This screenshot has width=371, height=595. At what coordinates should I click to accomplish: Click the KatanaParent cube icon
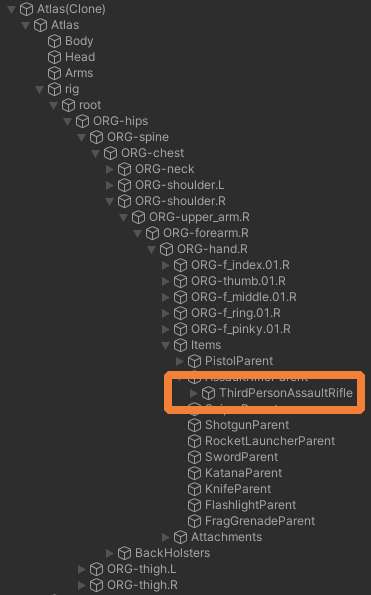[x=194, y=473]
